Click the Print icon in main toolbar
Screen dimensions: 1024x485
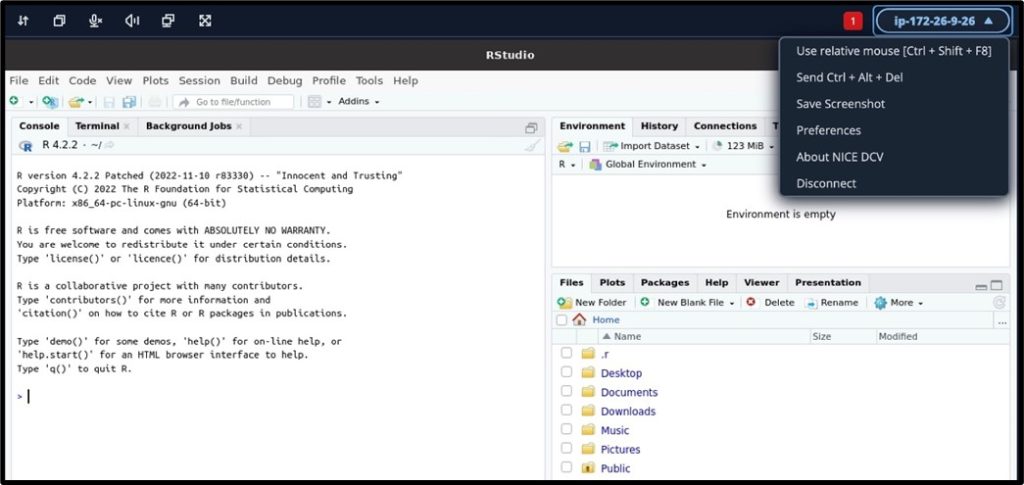pyautogui.click(x=155, y=102)
